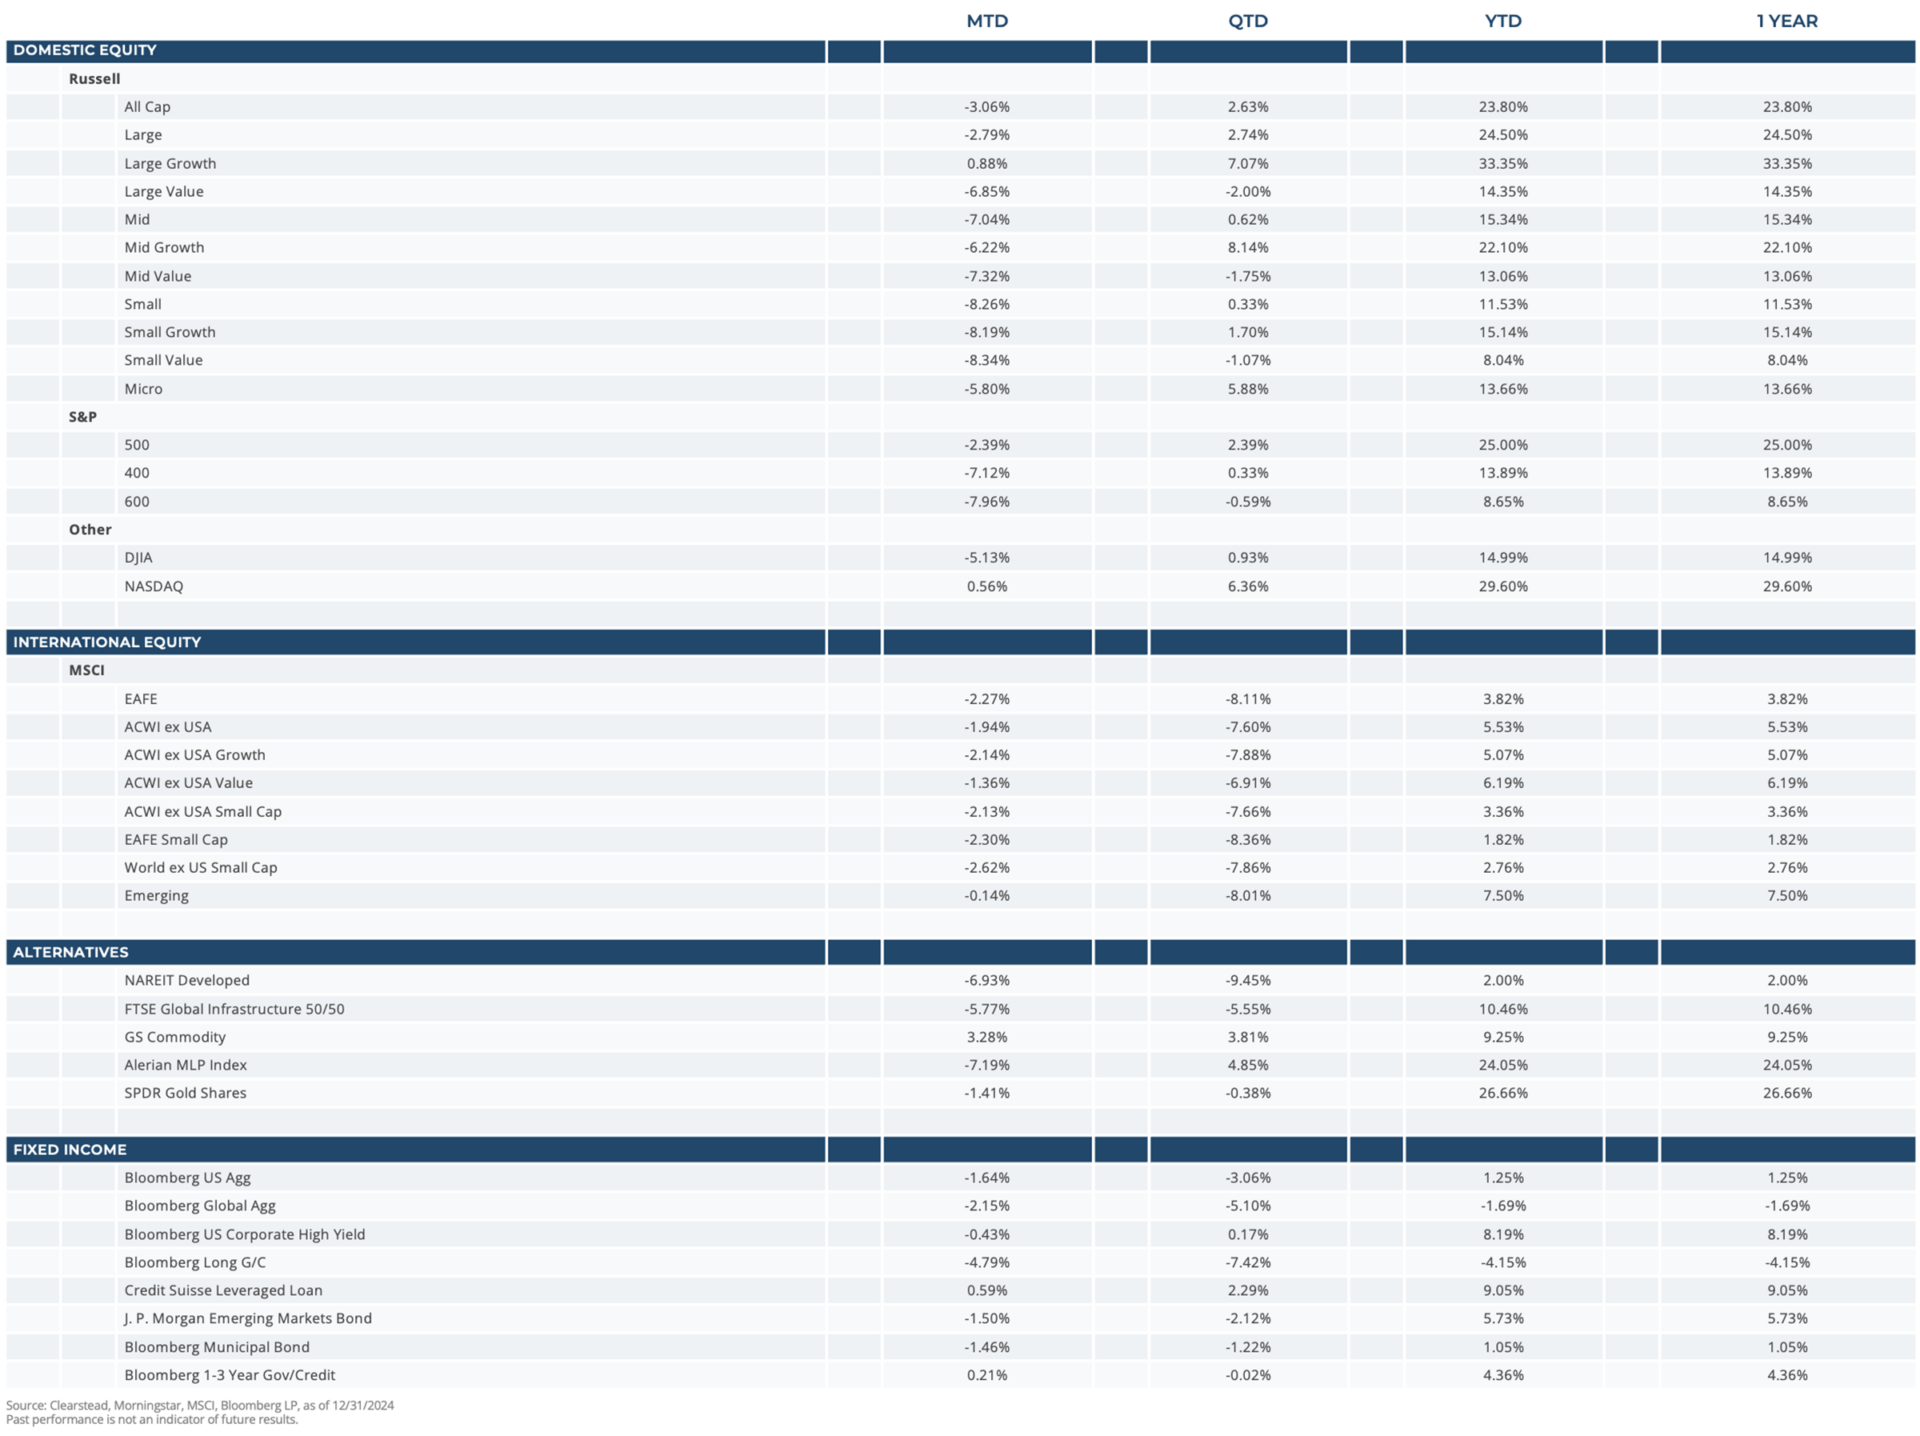Select the World ex US Small Cap label
This screenshot has width=1920, height=1436.
201,868
